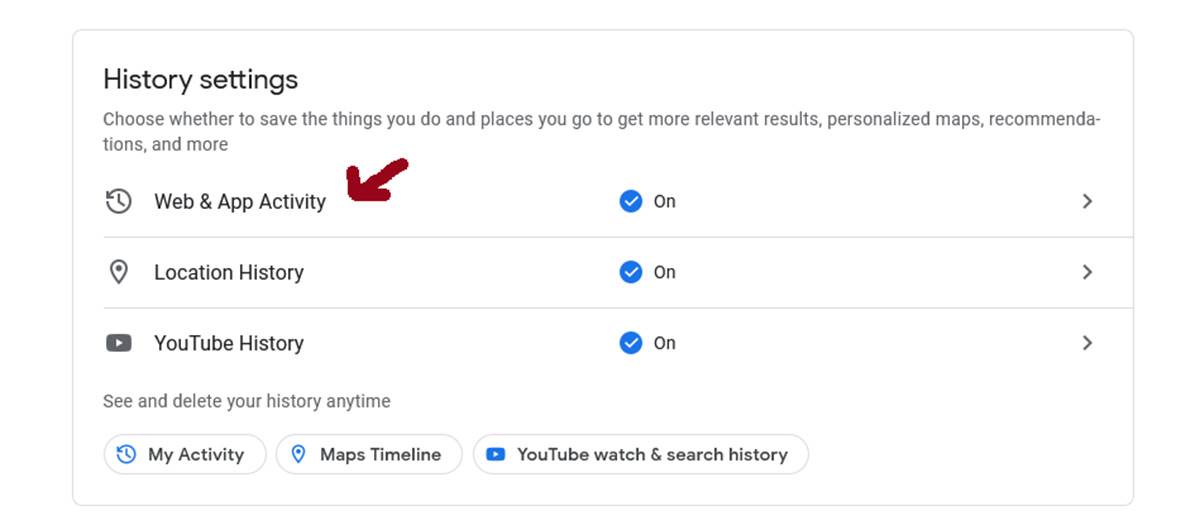Click the pin icon in Maps Timeline chip
Screen dimensions: 1200x525
coord(297,454)
